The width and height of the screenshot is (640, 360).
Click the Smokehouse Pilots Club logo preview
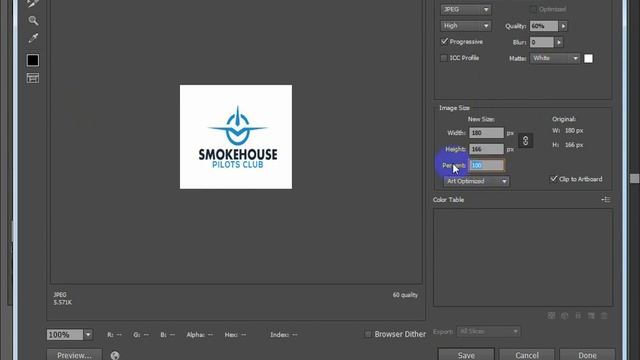pos(236,137)
